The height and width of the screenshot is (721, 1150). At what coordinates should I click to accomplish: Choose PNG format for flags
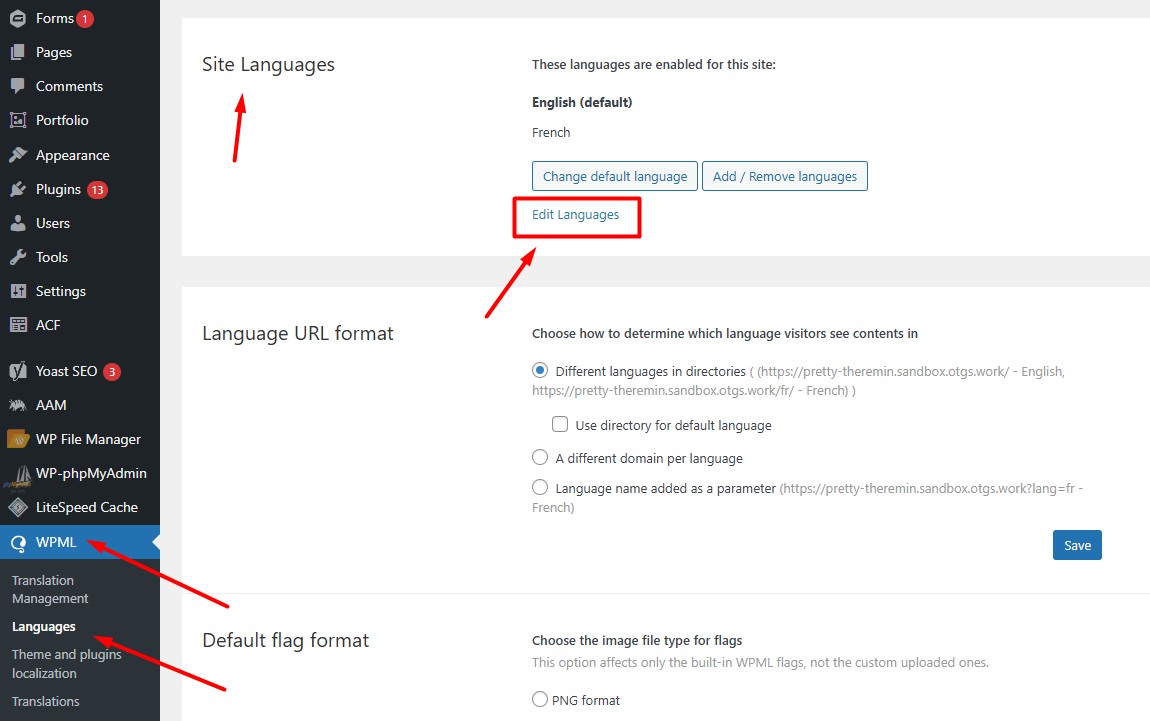pos(540,700)
